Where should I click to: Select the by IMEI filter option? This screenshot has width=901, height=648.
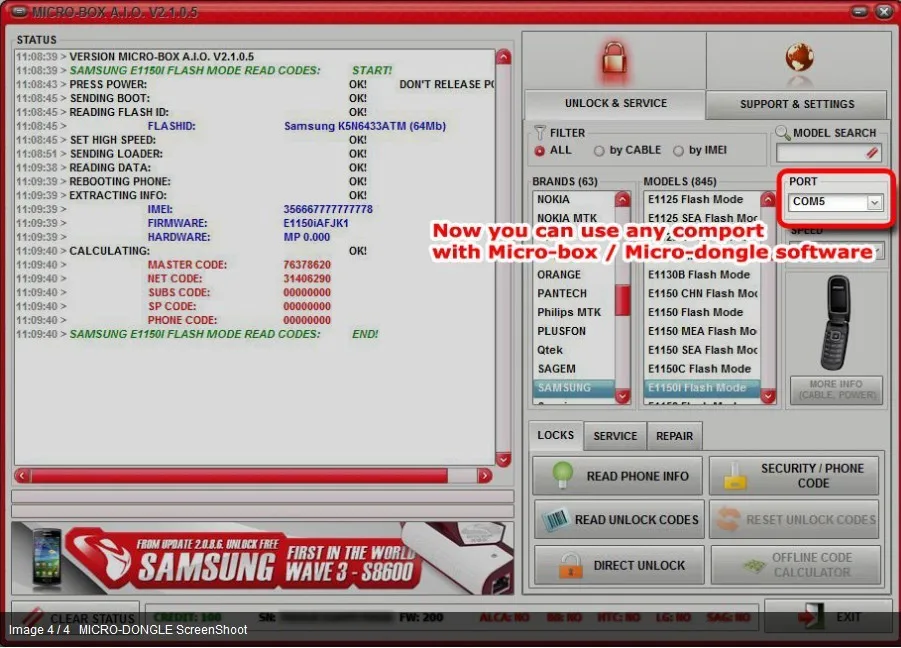tap(679, 151)
